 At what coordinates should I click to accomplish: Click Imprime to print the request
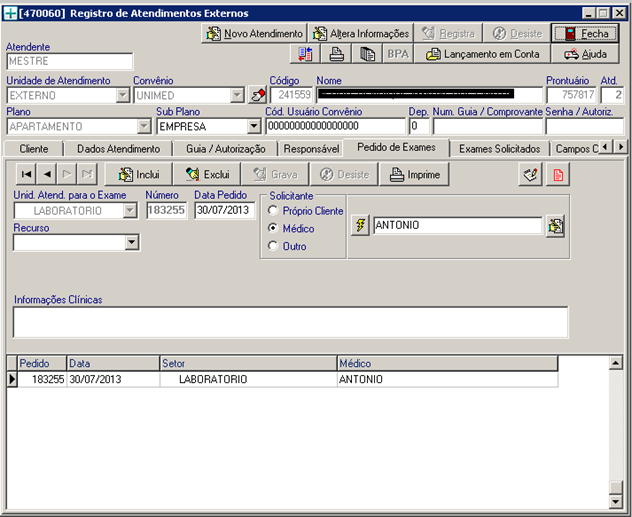click(x=414, y=174)
